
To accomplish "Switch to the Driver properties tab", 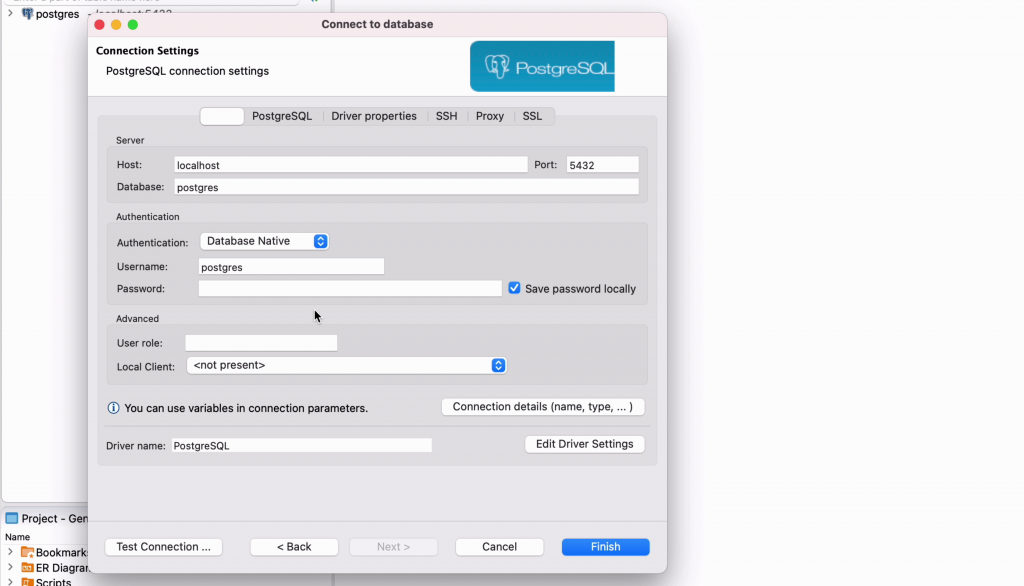I will pos(374,116).
